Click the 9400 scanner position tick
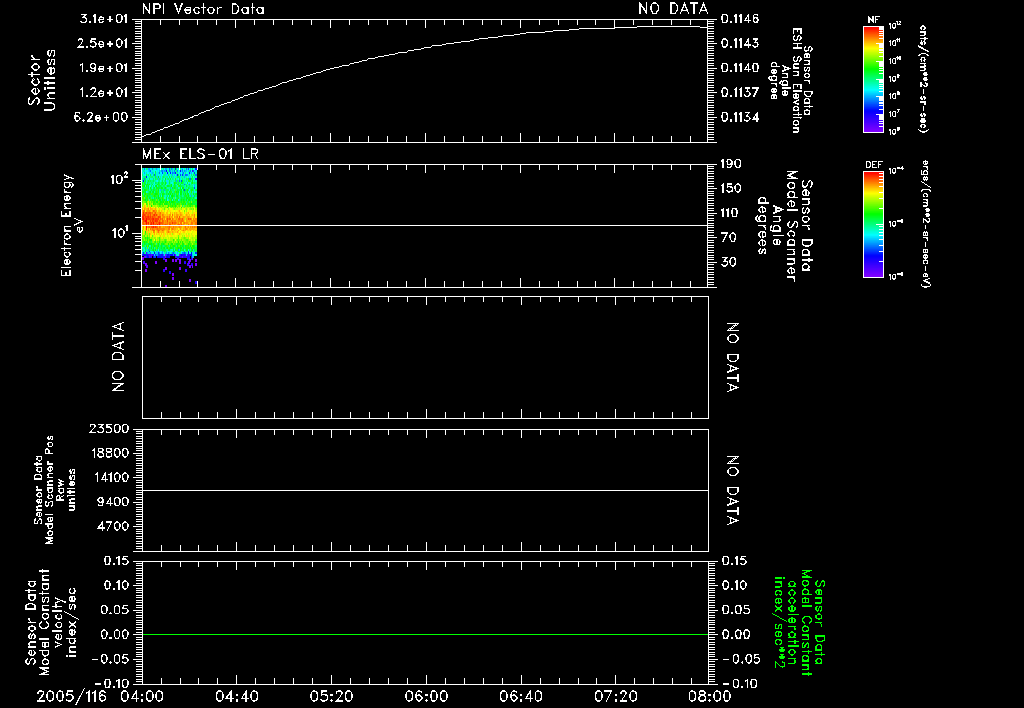The height and width of the screenshot is (708, 1024). [113, 502]
